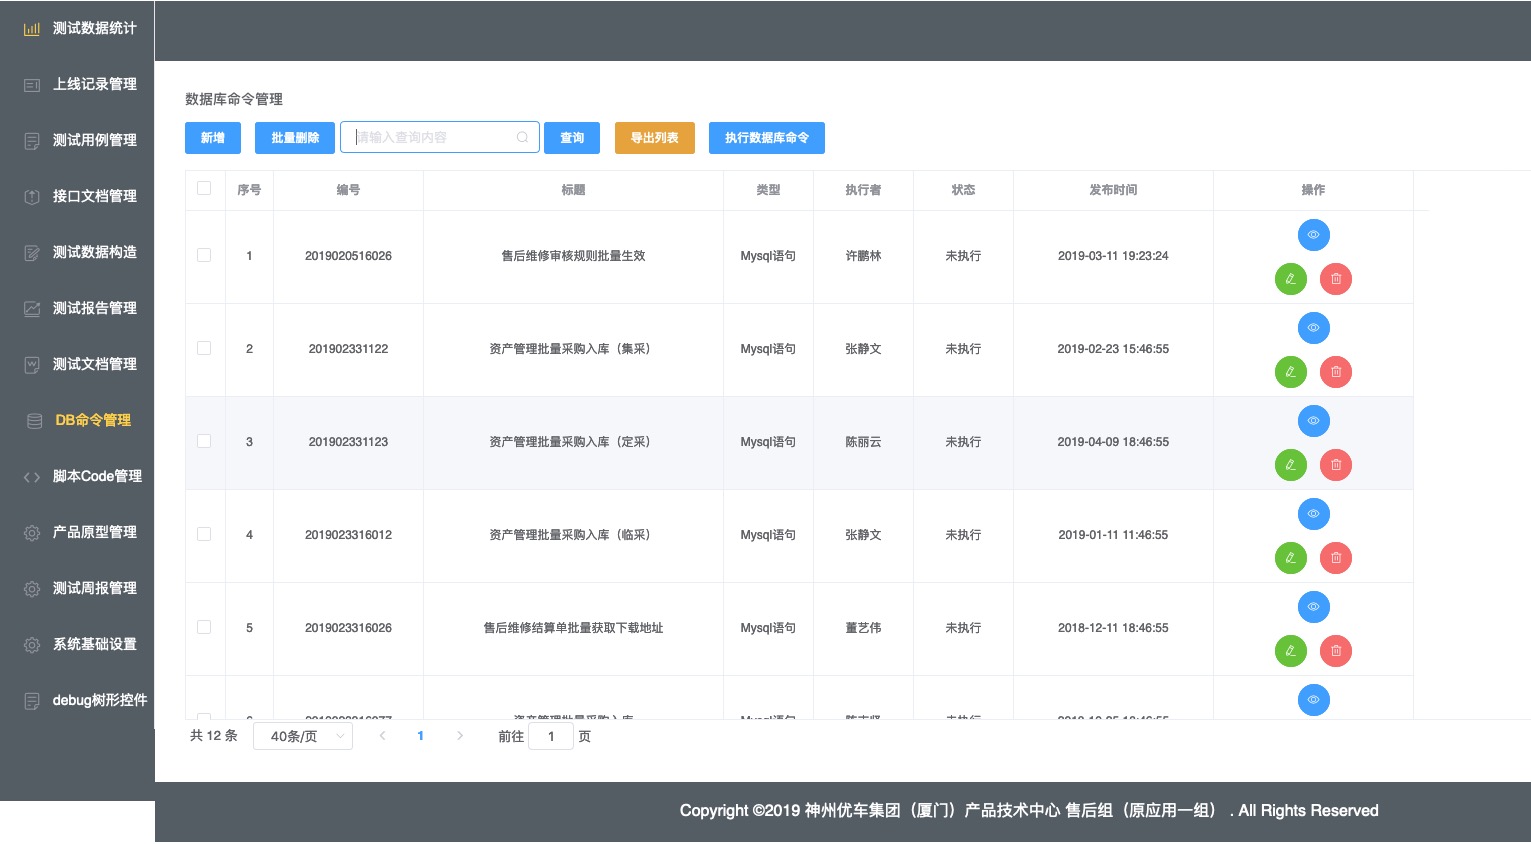
Task: Open 测试数据统计 menu
Action: (x=78, y=28)
